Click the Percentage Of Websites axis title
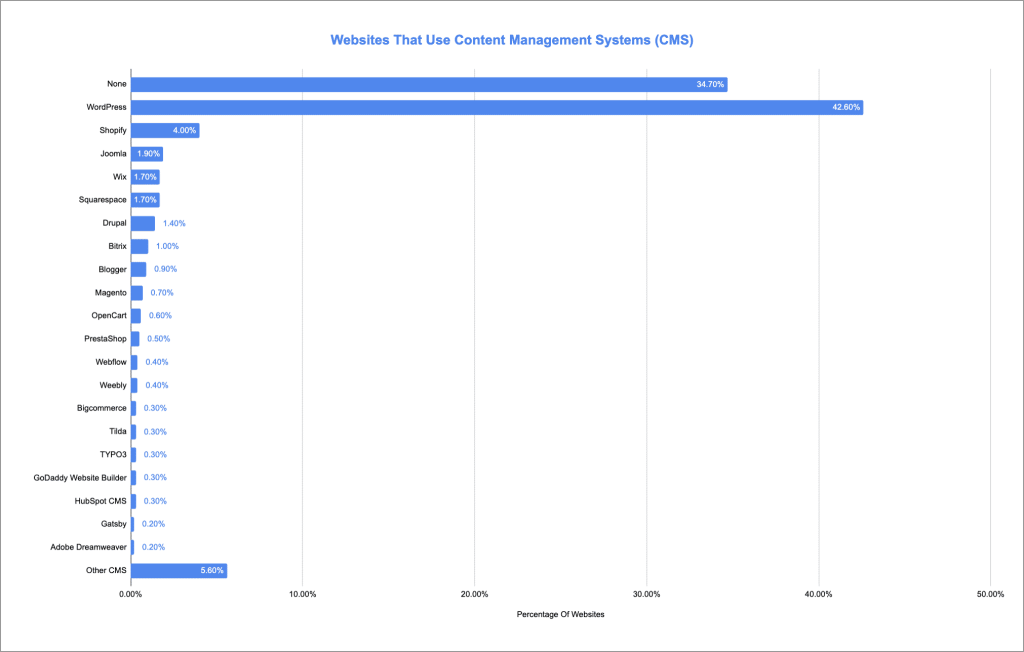This screenshot has width=1024, height=652. (560, 615)
